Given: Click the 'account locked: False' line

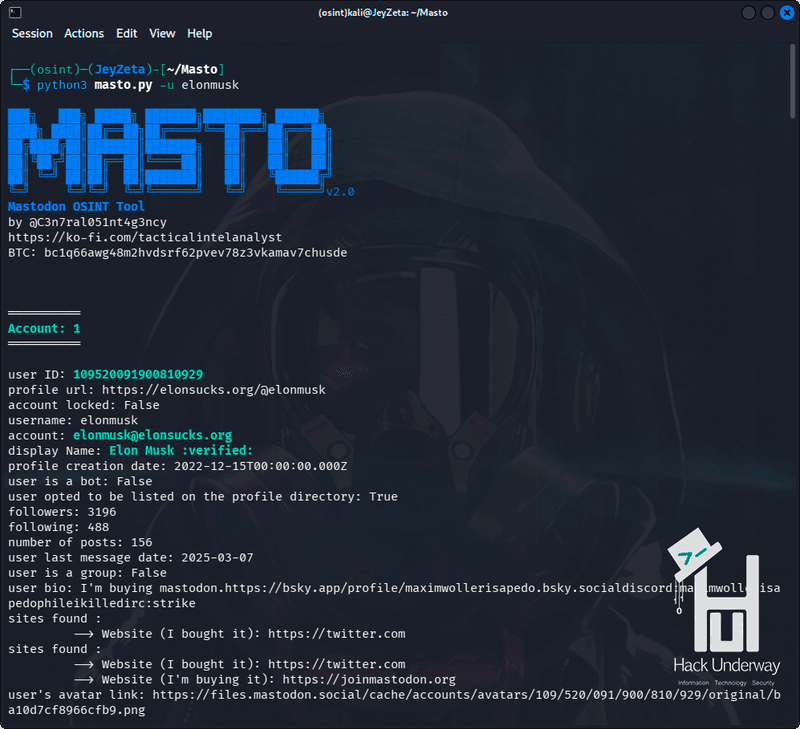Looking at the screenshot, I should (x=84, y=405).
